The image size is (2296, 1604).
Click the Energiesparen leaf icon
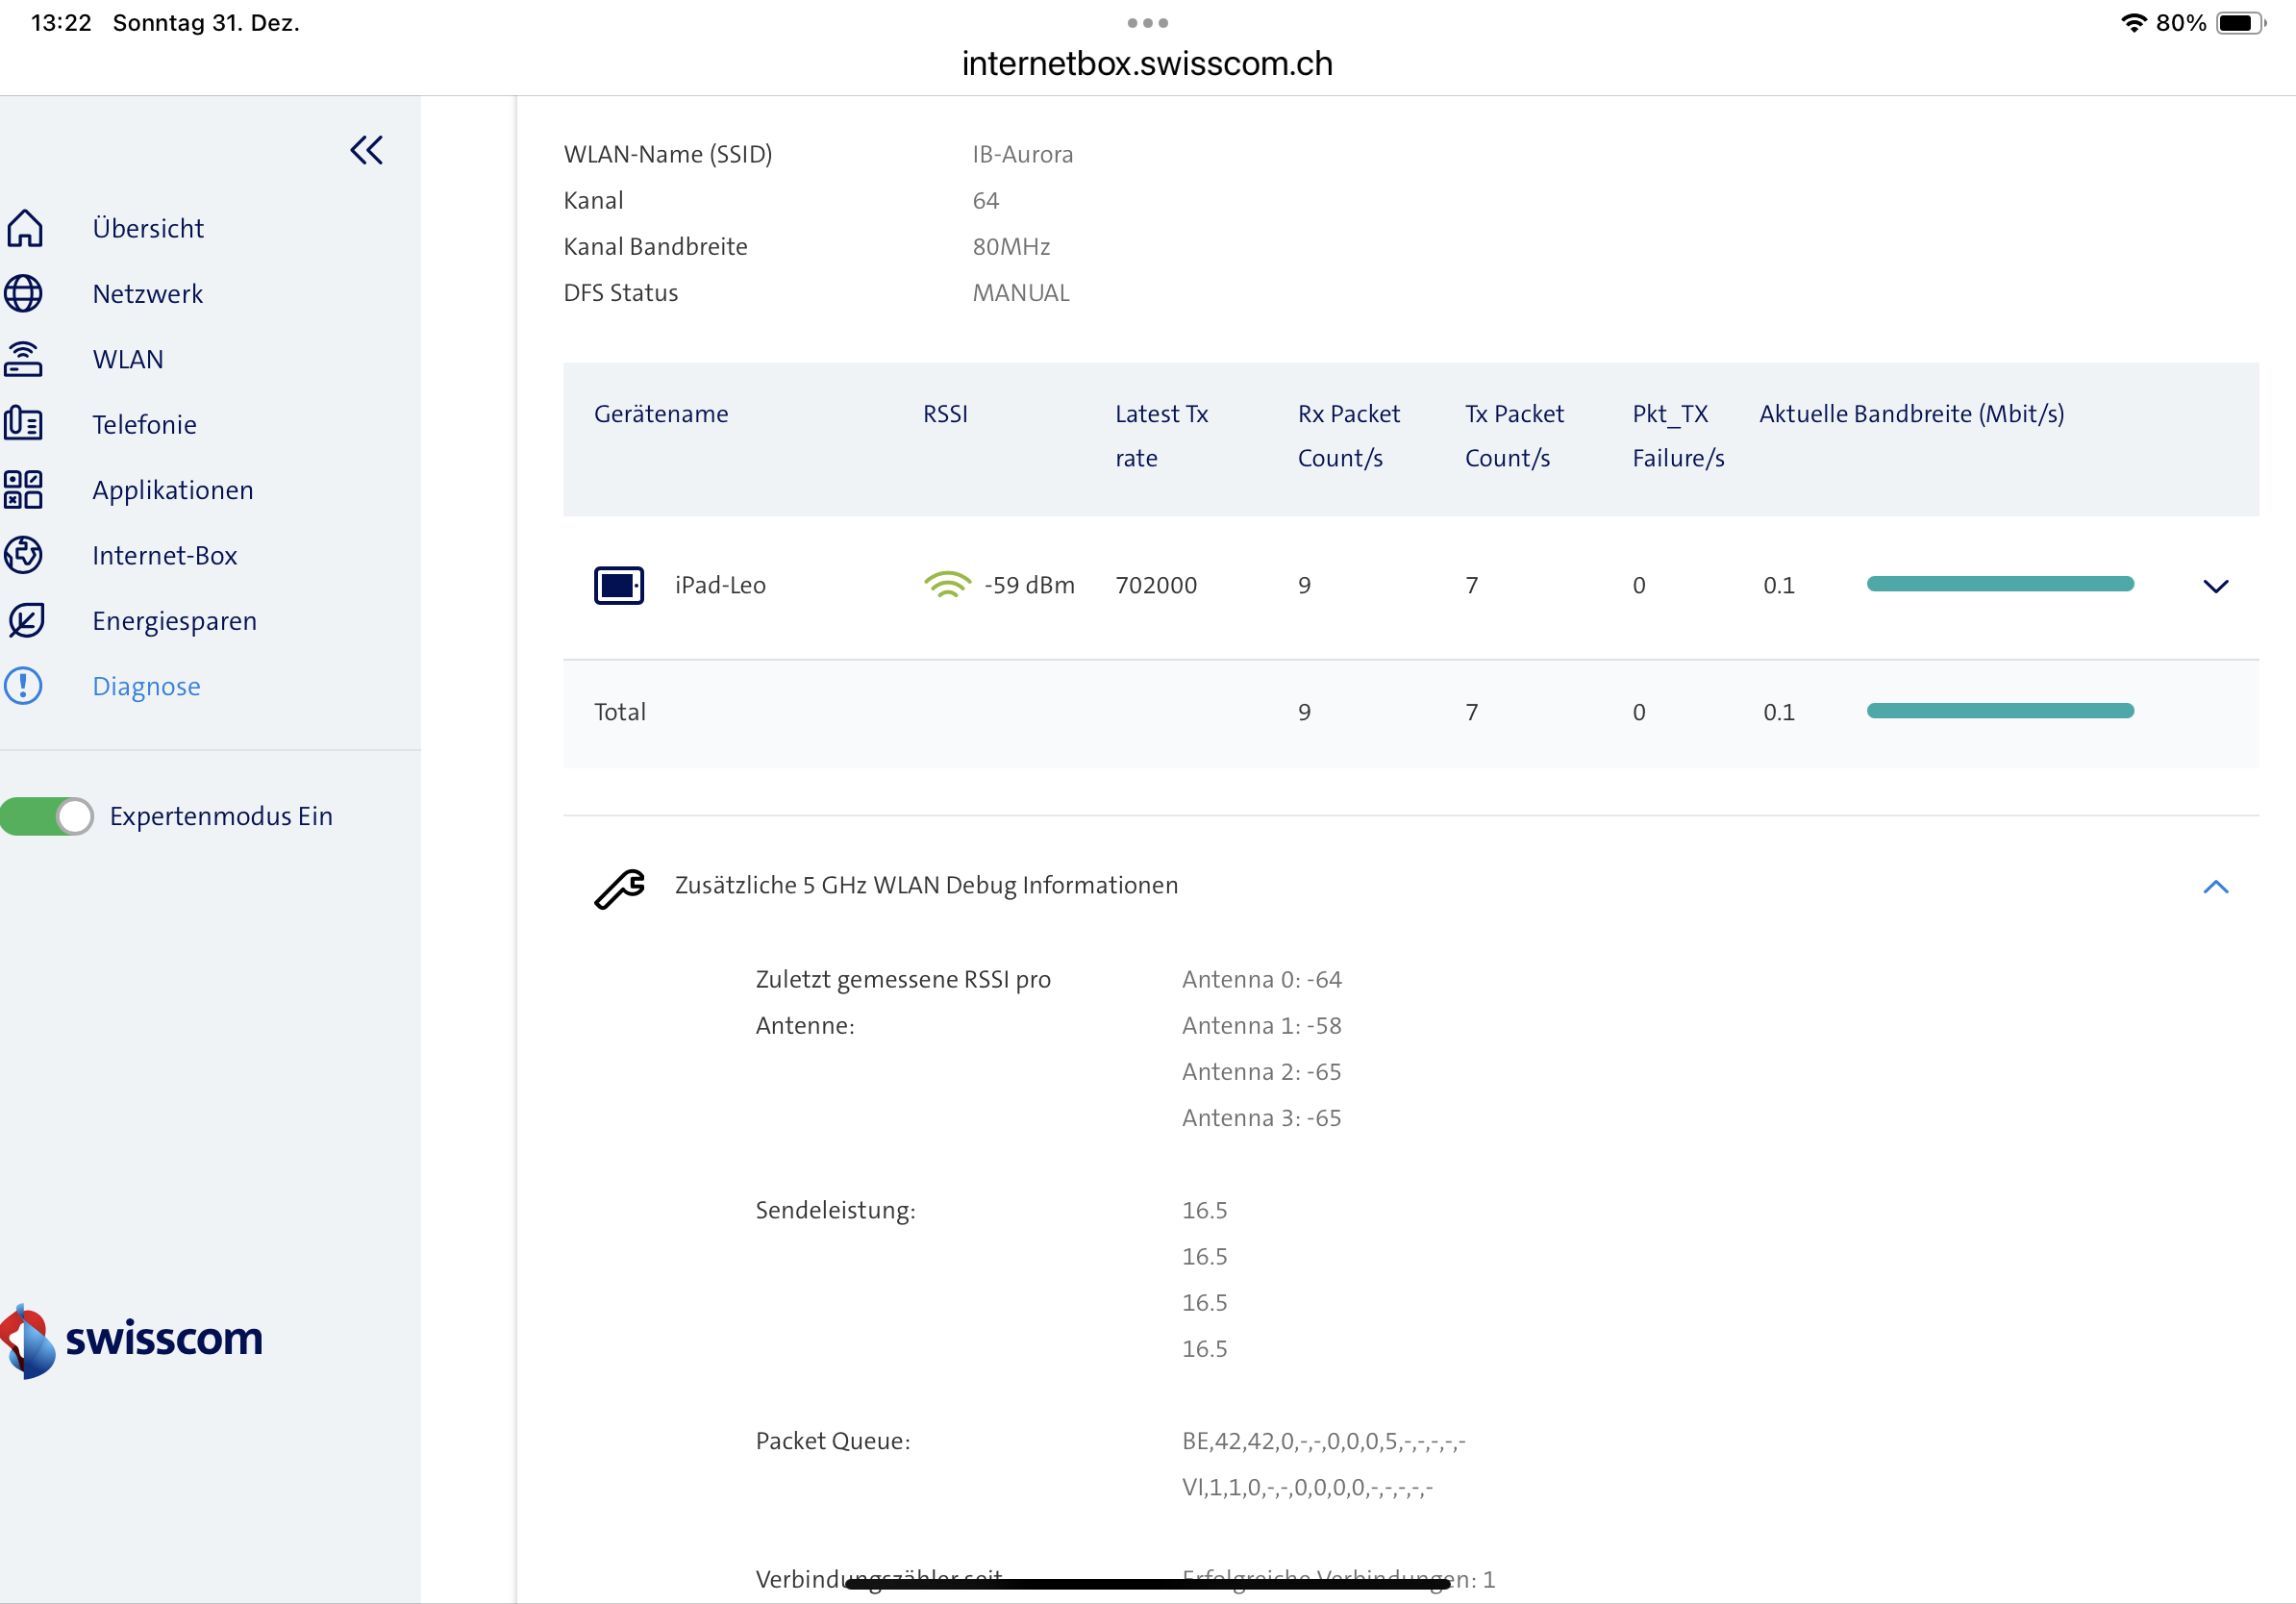pyautogui.click(x=25, y=621)
